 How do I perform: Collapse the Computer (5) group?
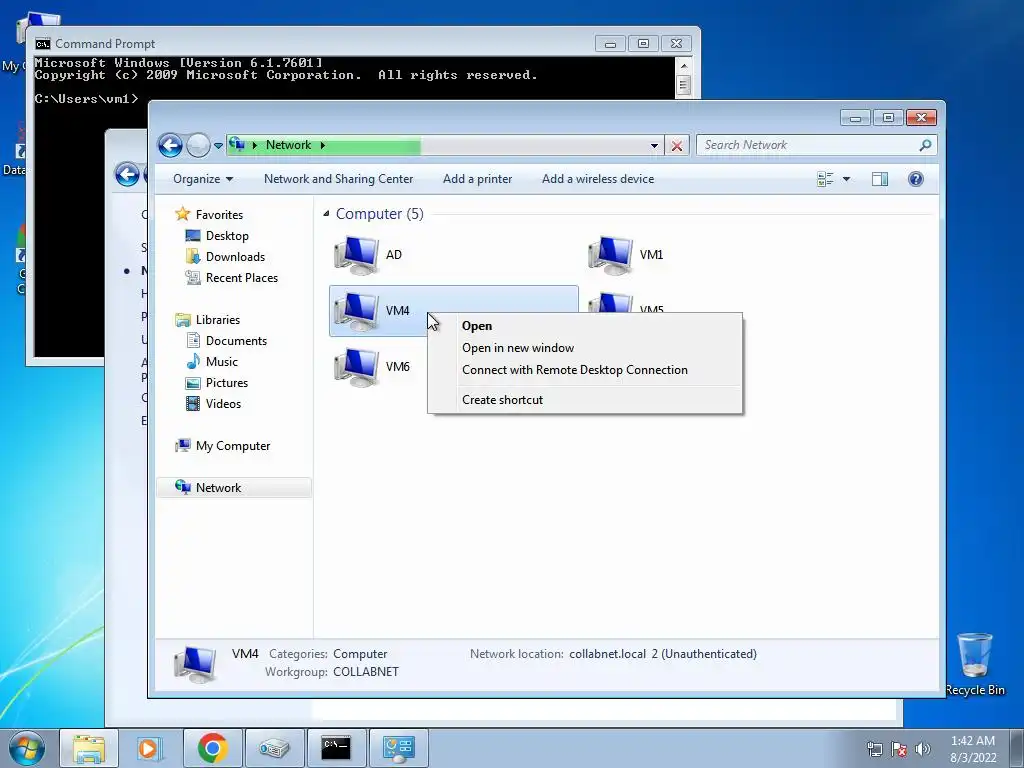(326, 214)
